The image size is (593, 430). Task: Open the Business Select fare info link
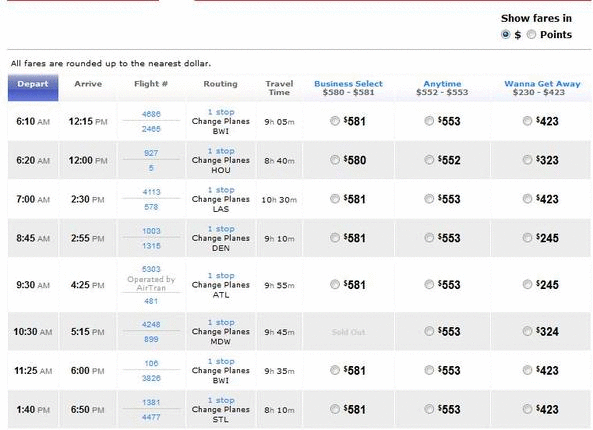click(348, 84)
